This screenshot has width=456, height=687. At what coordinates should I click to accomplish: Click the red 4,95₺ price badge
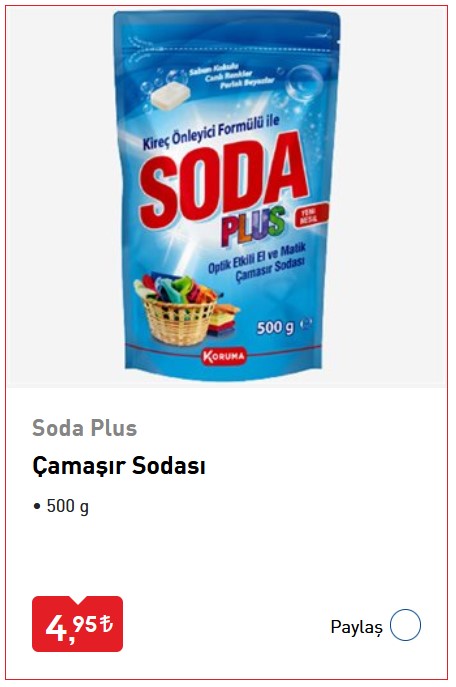pyautogui.click(x=78, y=623)
